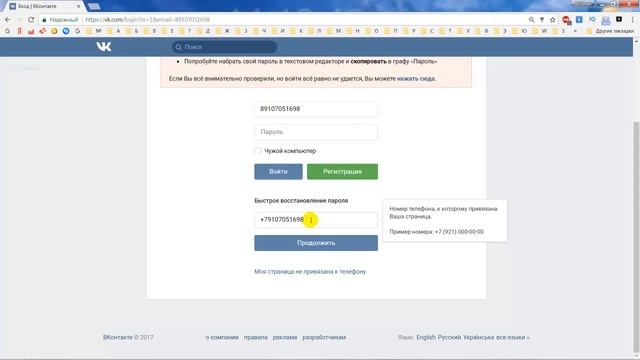Click the VK logo in the header
640x360 pixels.
104,47
